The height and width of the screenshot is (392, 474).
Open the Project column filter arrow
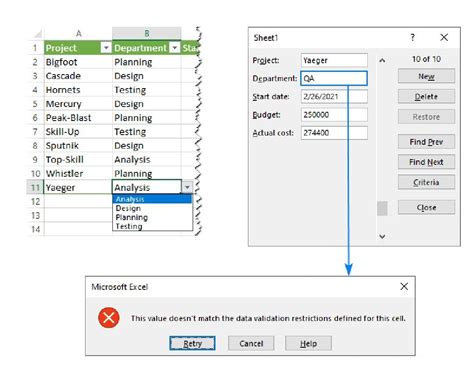coord(106,48)
